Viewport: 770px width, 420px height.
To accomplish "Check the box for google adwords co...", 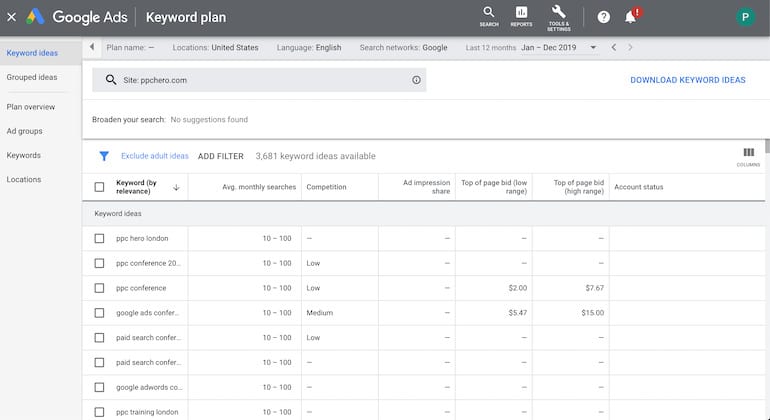I will (99, 387).
